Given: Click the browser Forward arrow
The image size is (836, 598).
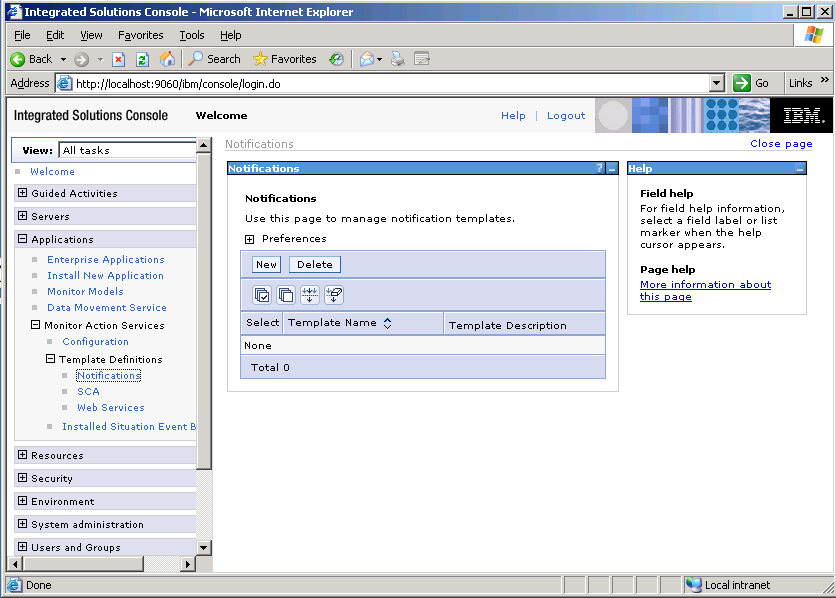Looking at the screenshot, I should tap(81, 59).
